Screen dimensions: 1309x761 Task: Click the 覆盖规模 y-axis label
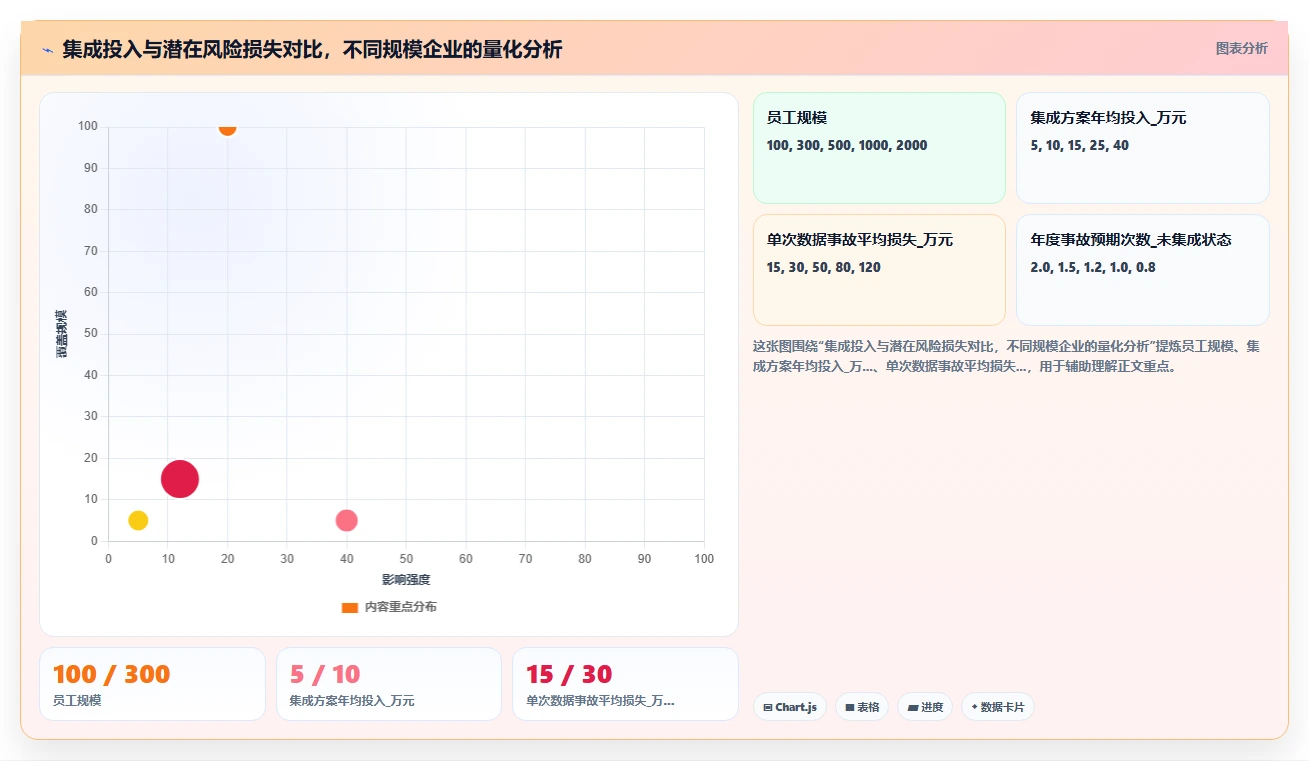[x=61, y=334]
